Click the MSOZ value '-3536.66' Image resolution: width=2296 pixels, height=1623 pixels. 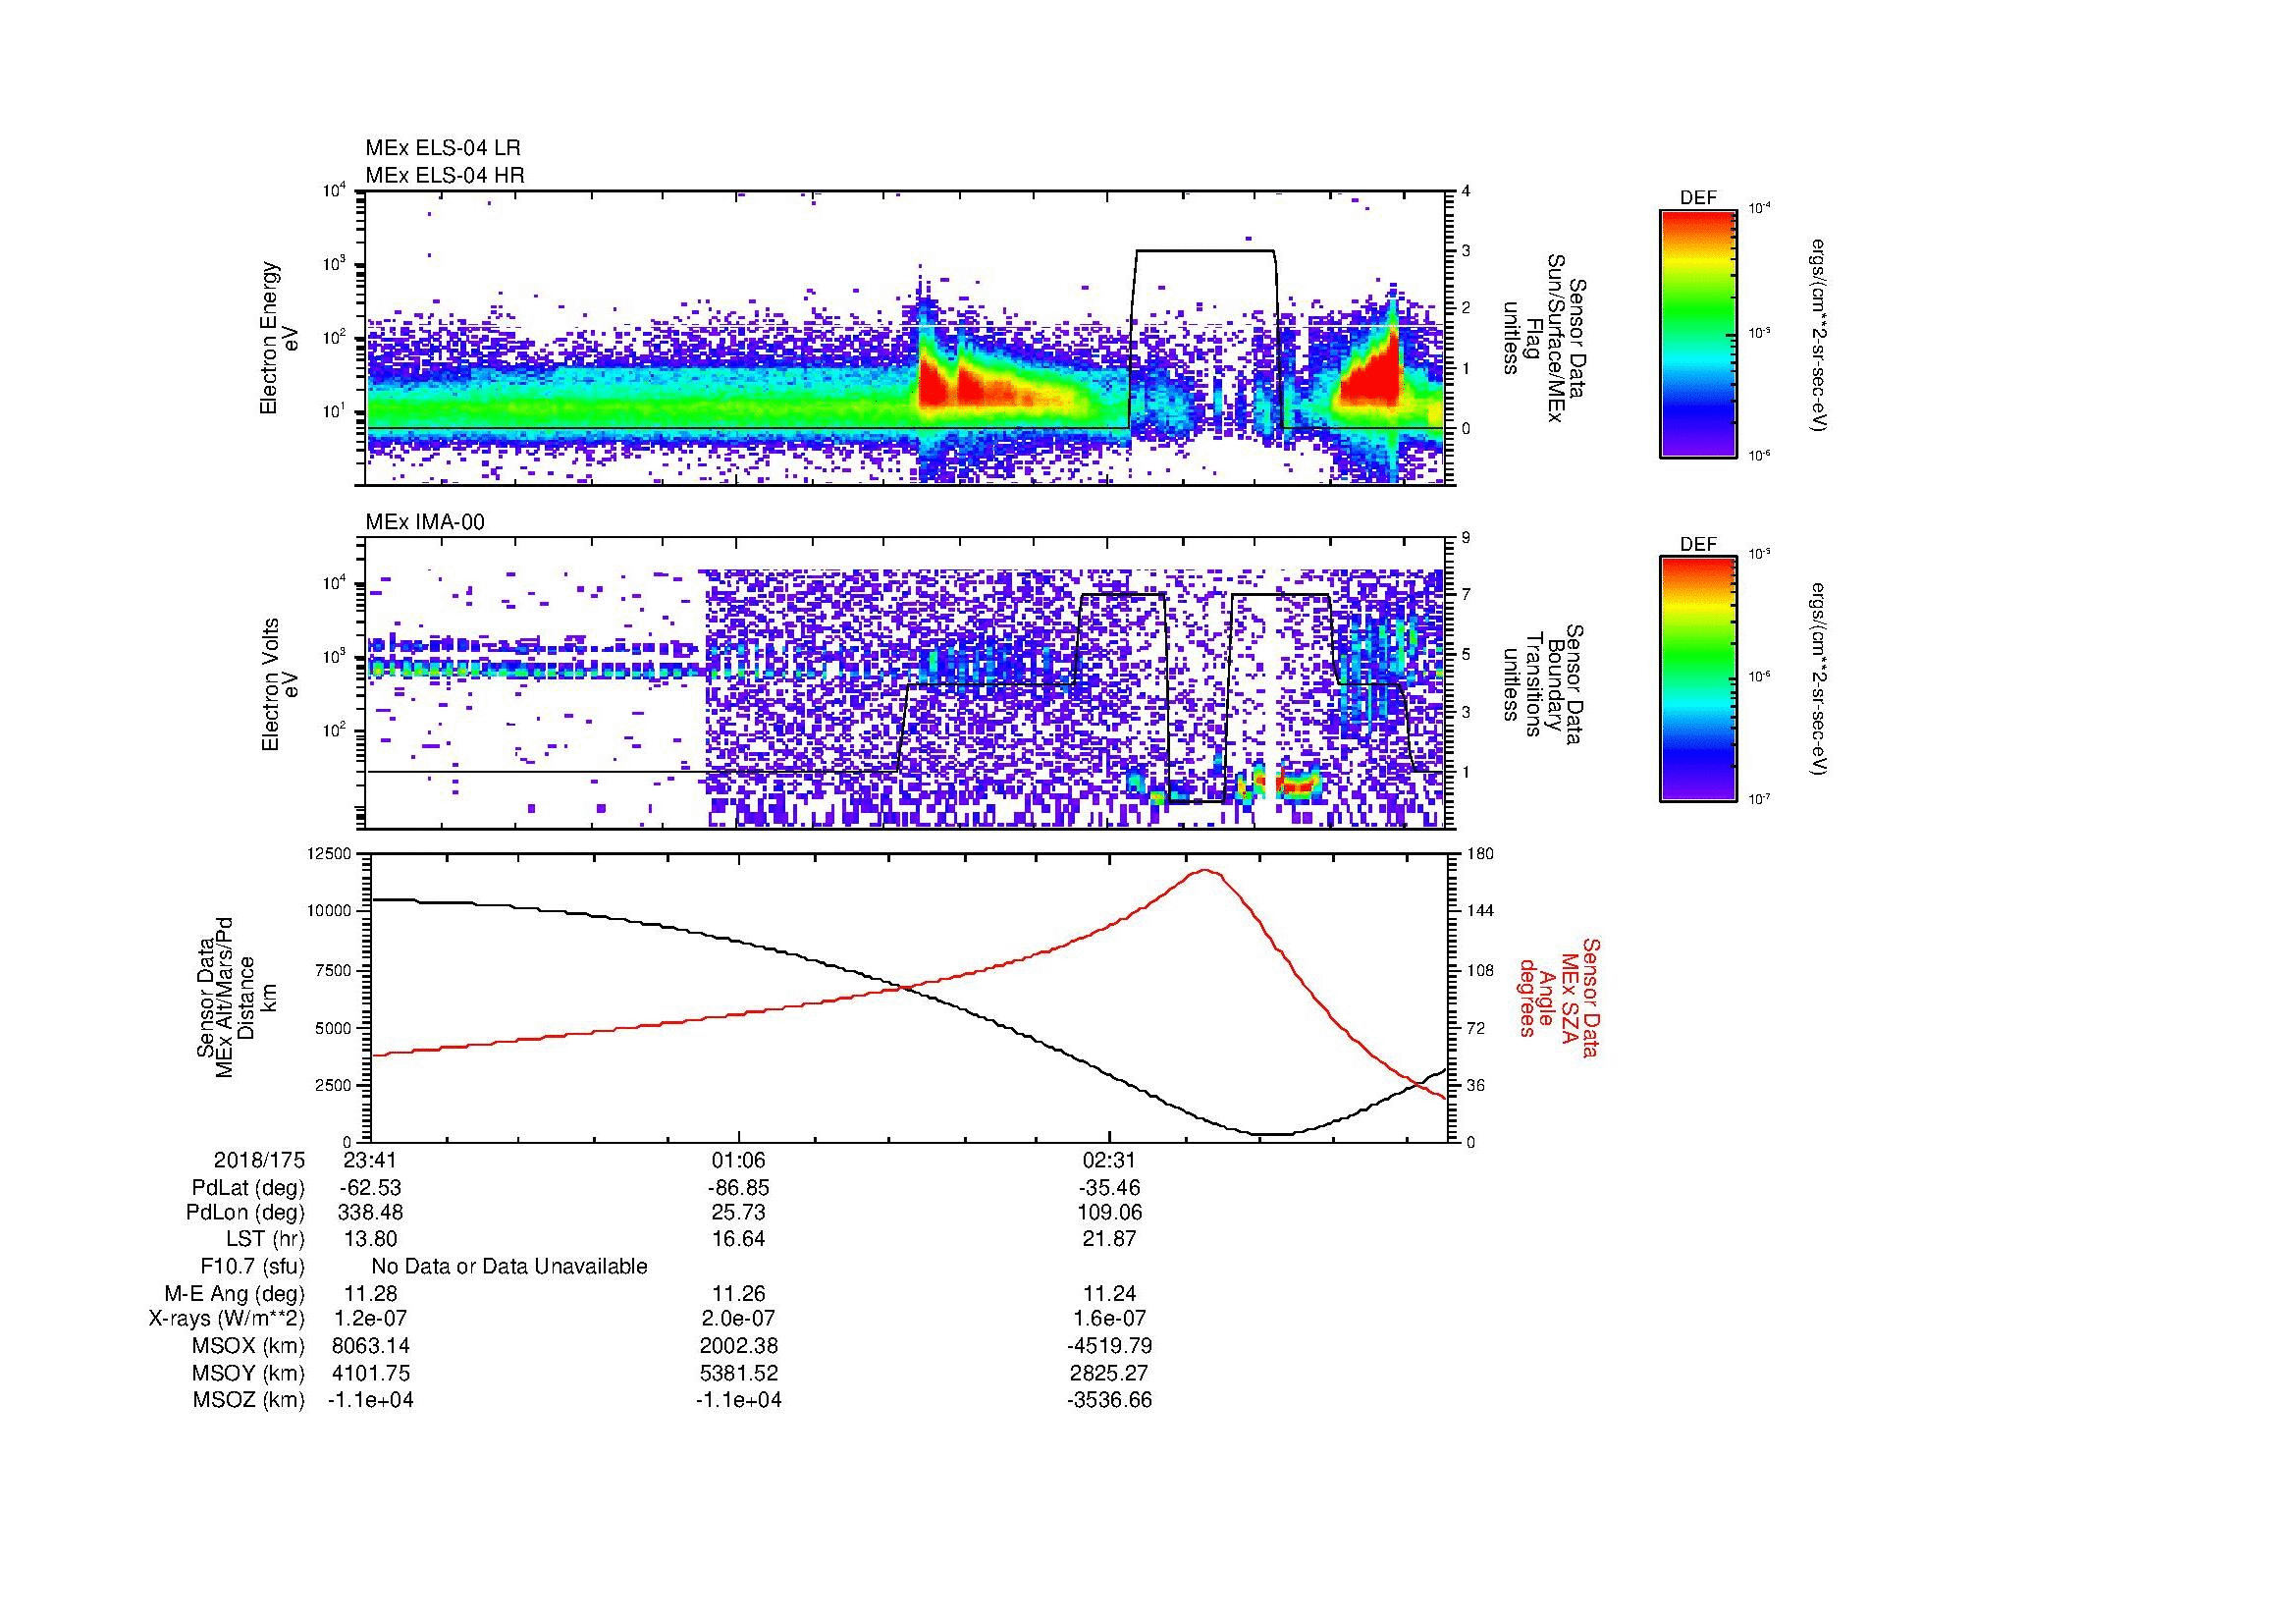1109,1400
